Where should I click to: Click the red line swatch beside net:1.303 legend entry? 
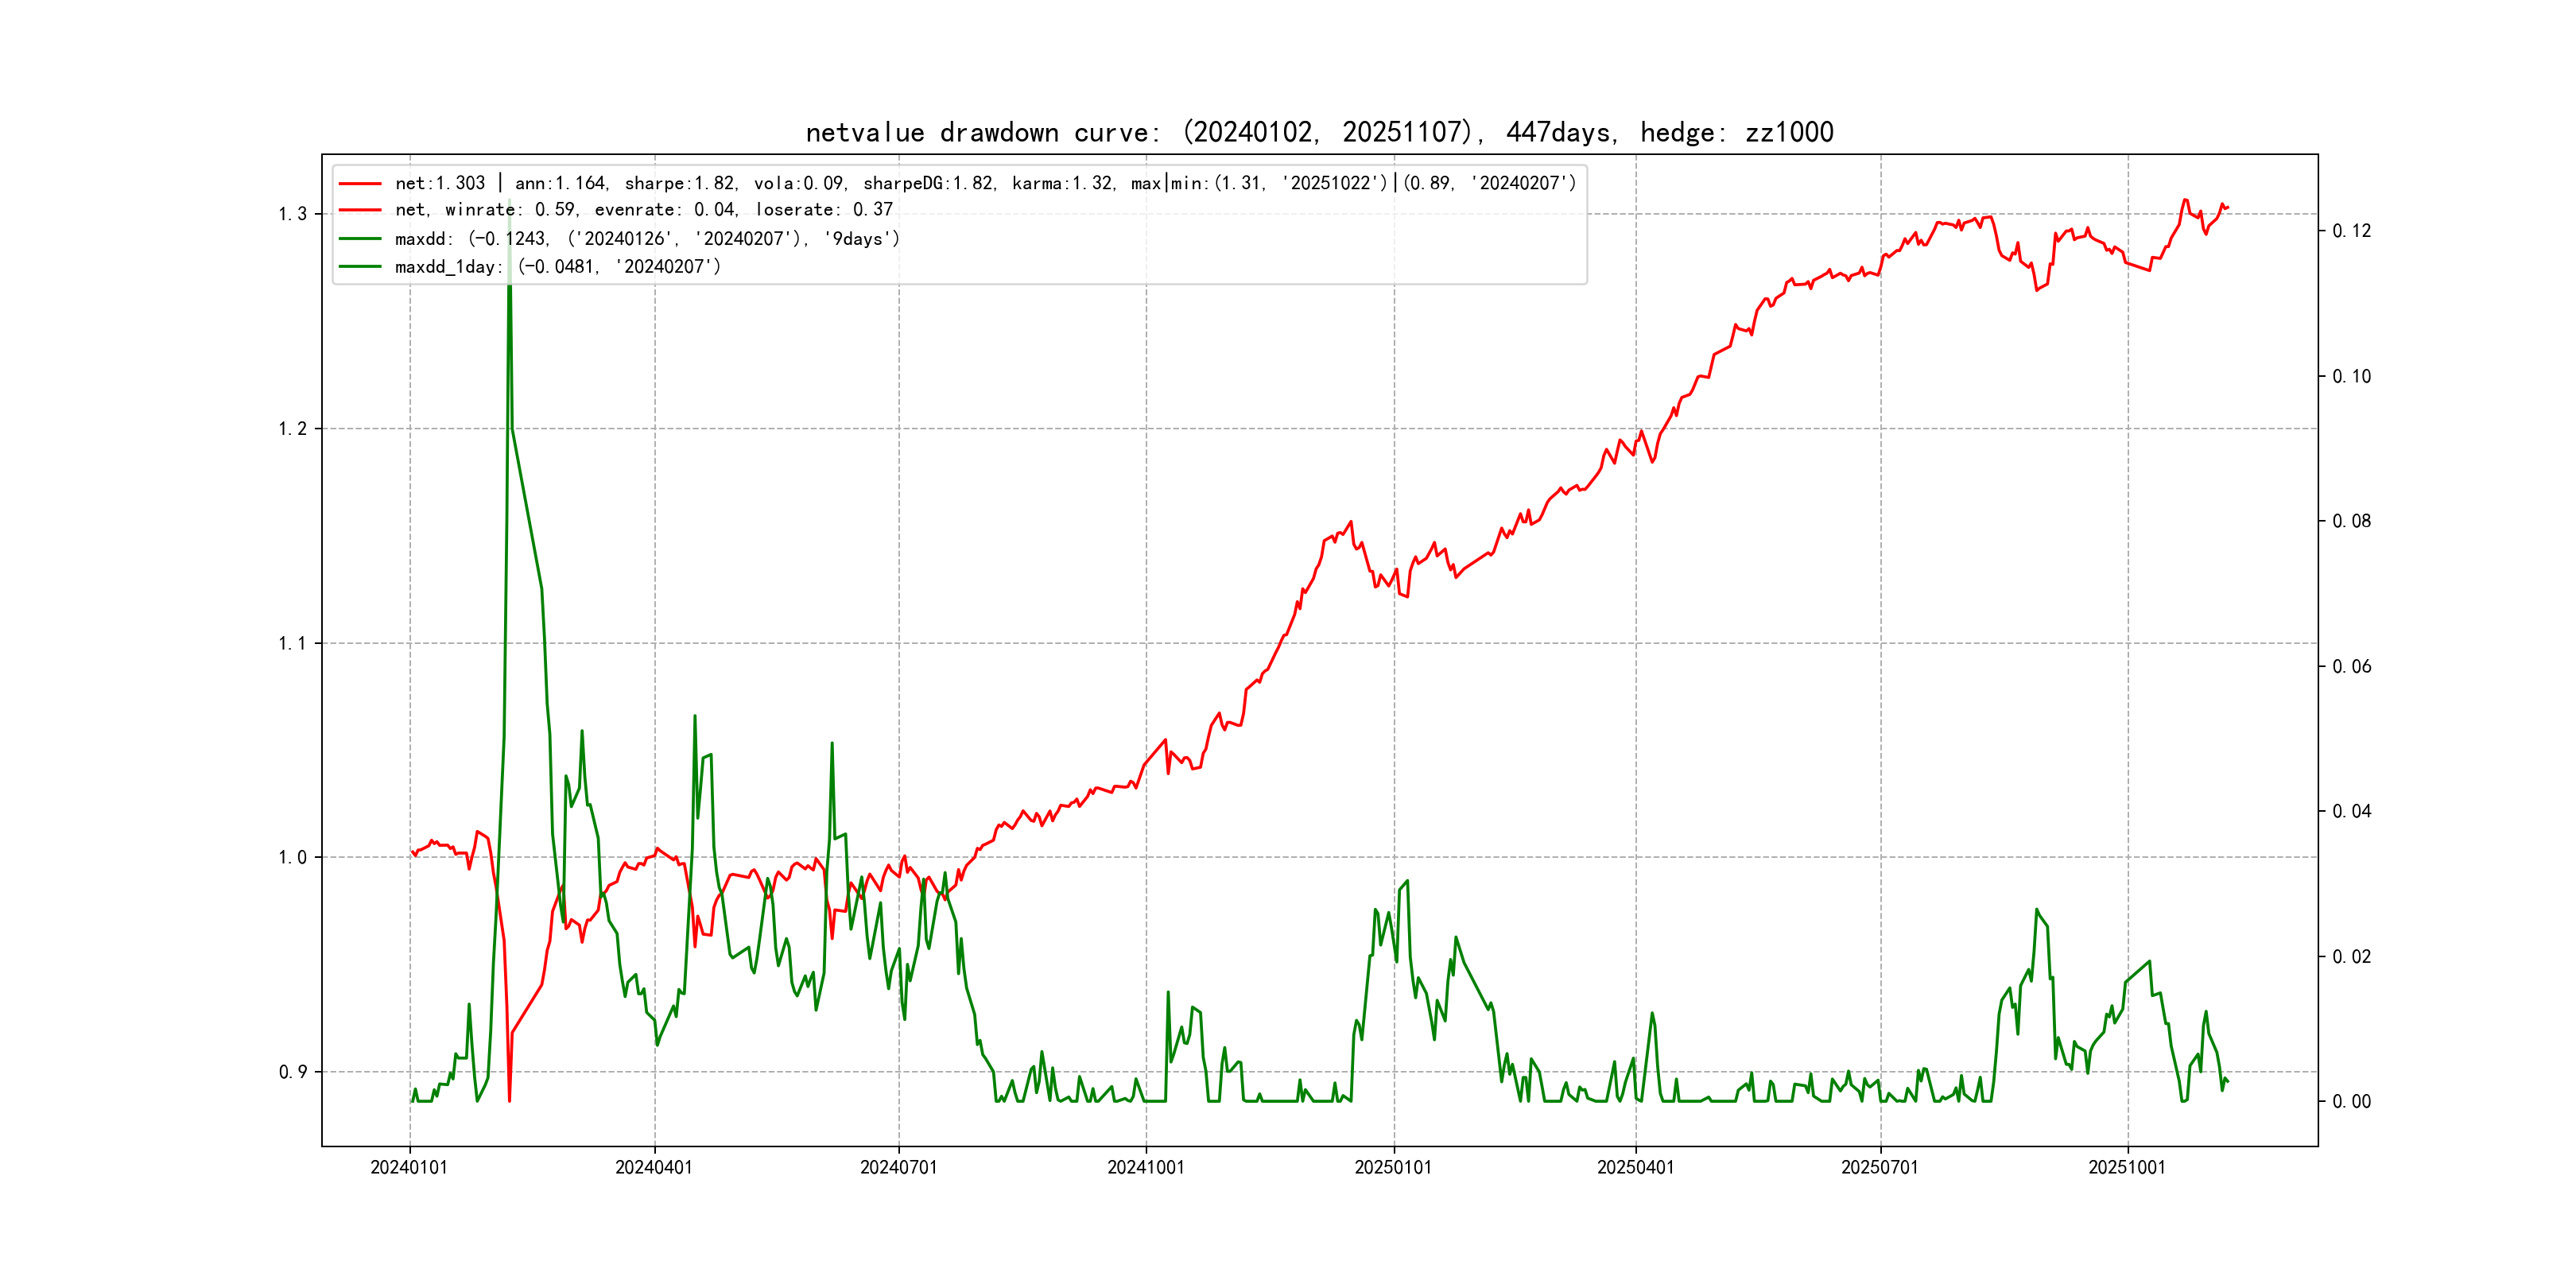360,184
